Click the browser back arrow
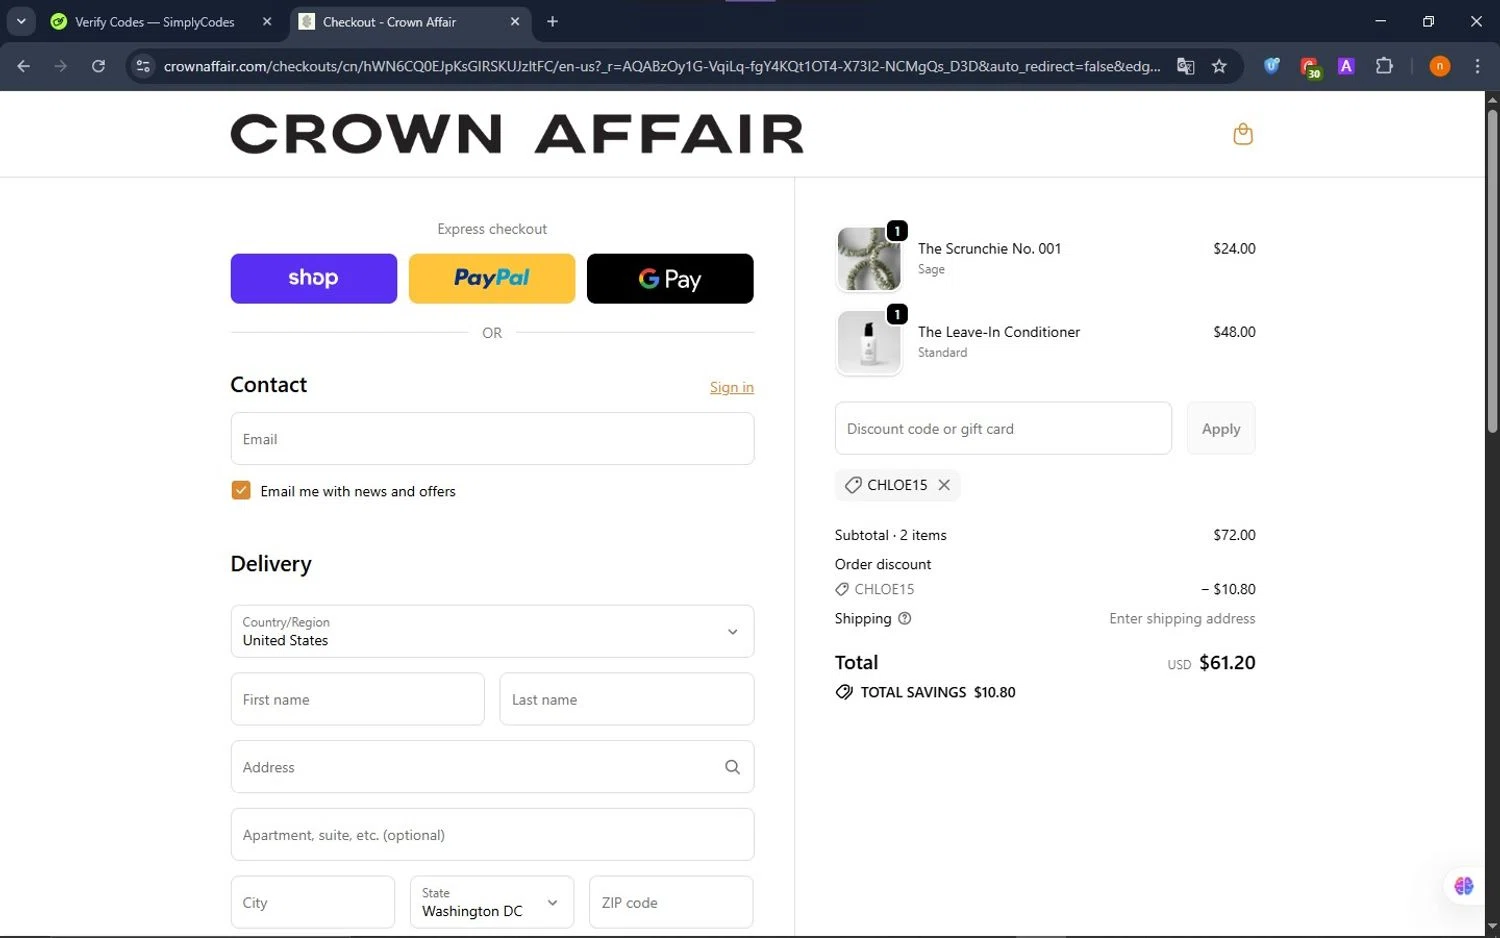1500x938 pixels. click(x=24, y=66)
